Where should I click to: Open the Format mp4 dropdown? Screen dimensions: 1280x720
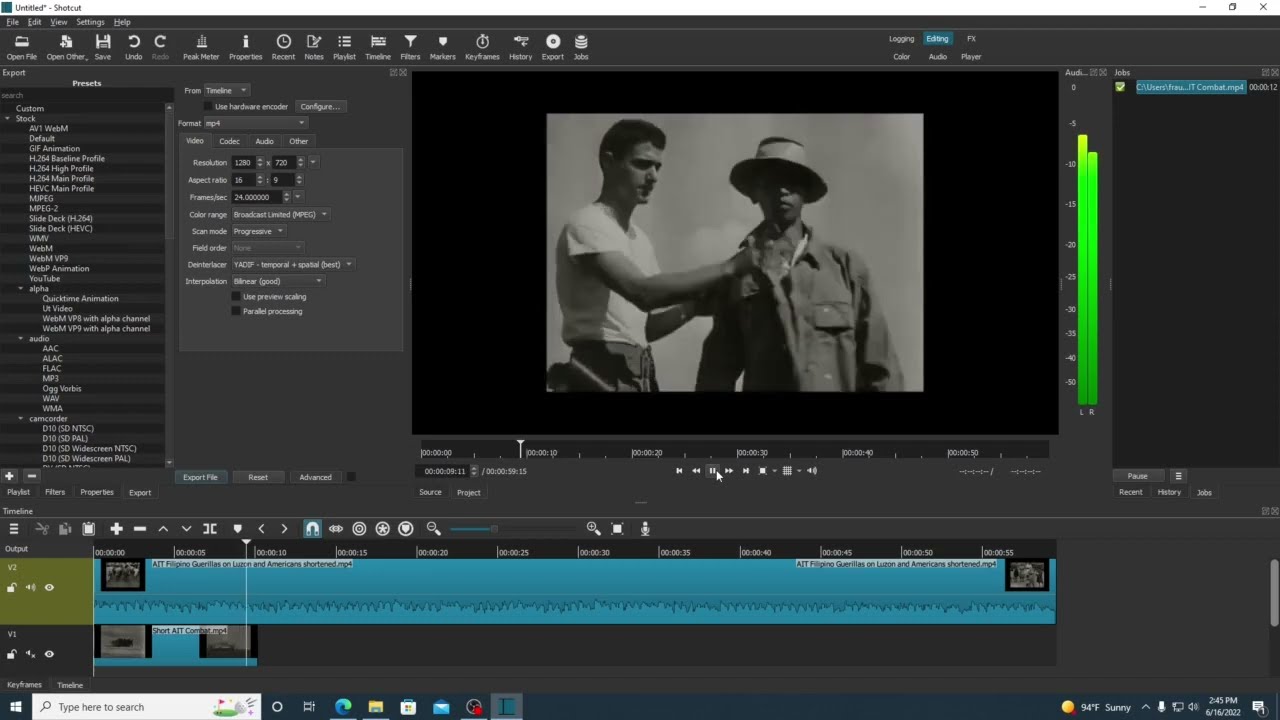pos(255,123)
